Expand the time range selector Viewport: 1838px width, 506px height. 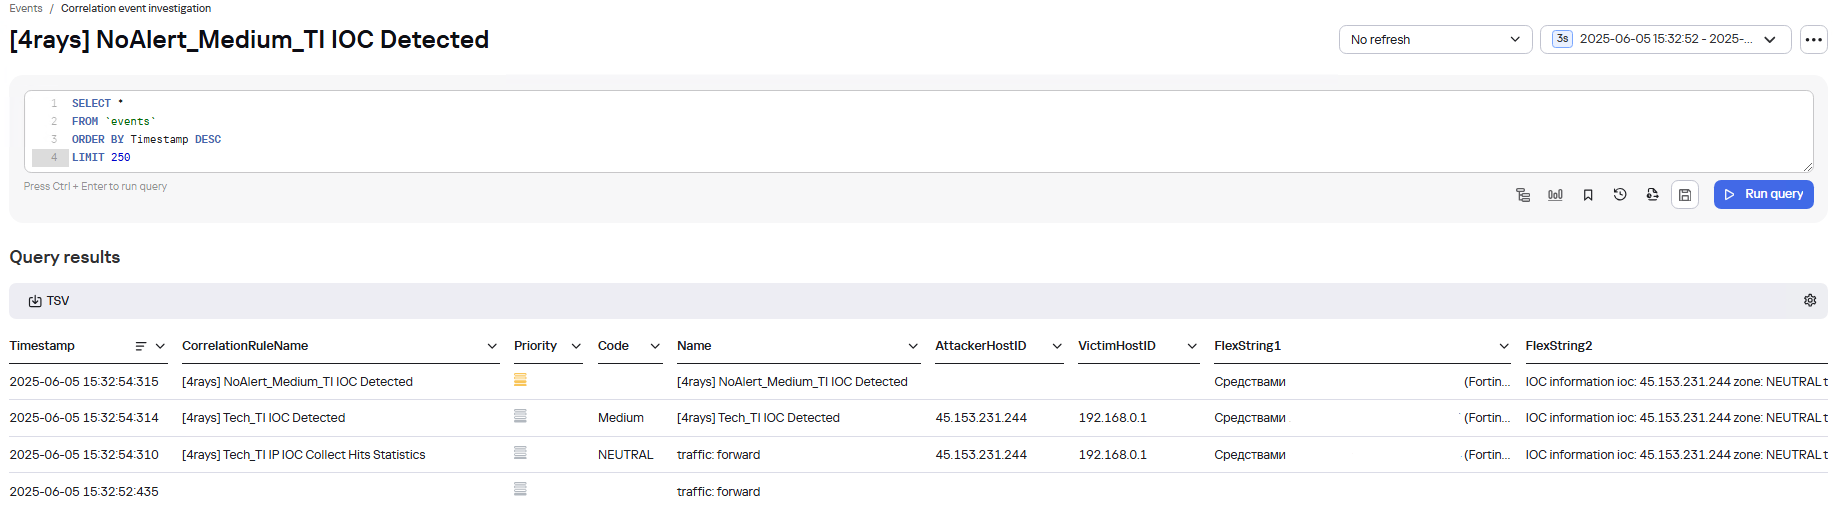1665,40
